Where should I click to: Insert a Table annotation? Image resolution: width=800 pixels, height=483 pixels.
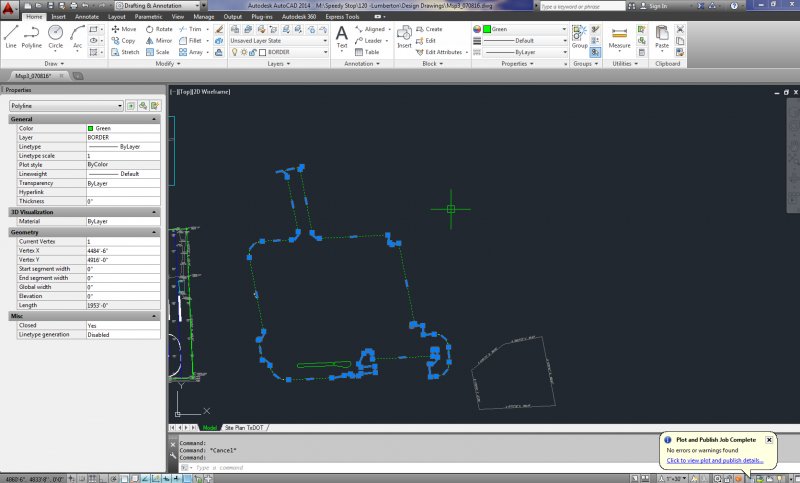click(367, 52)
